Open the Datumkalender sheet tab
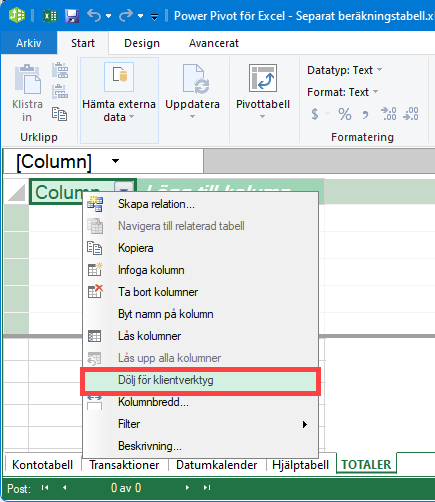Viewport: 435px width, 502px height. tap(217, 465)
